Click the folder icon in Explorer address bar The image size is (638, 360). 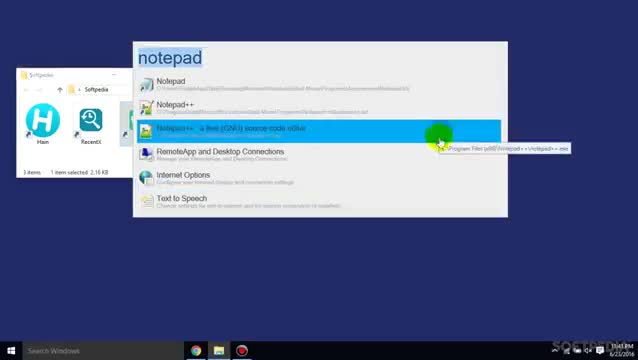[x=72, y=89]
